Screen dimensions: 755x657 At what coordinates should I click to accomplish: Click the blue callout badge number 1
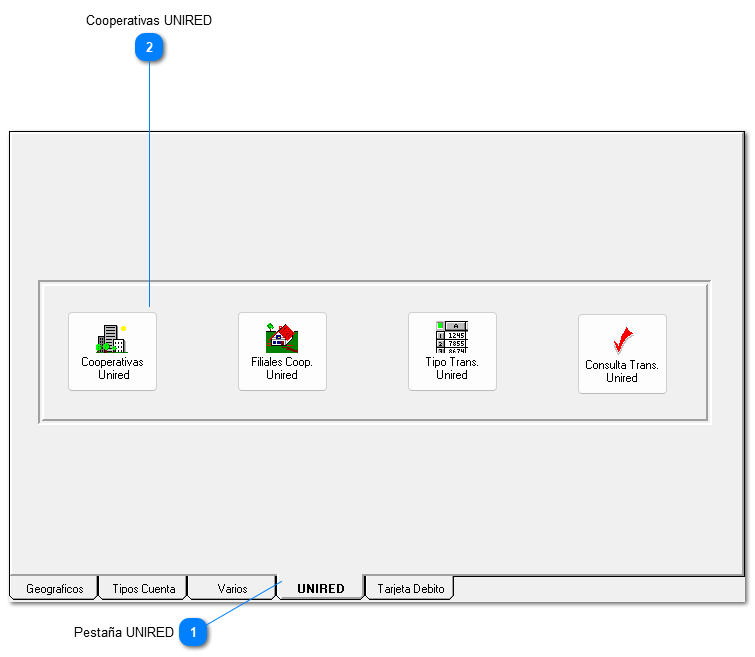click(x=194, y=632)
